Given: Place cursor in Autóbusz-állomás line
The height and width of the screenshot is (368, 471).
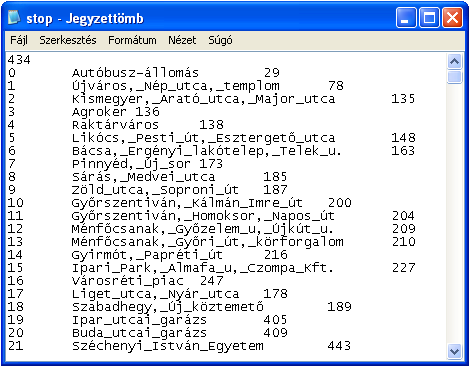Looking at the screenshot, I should pos(135,73).
